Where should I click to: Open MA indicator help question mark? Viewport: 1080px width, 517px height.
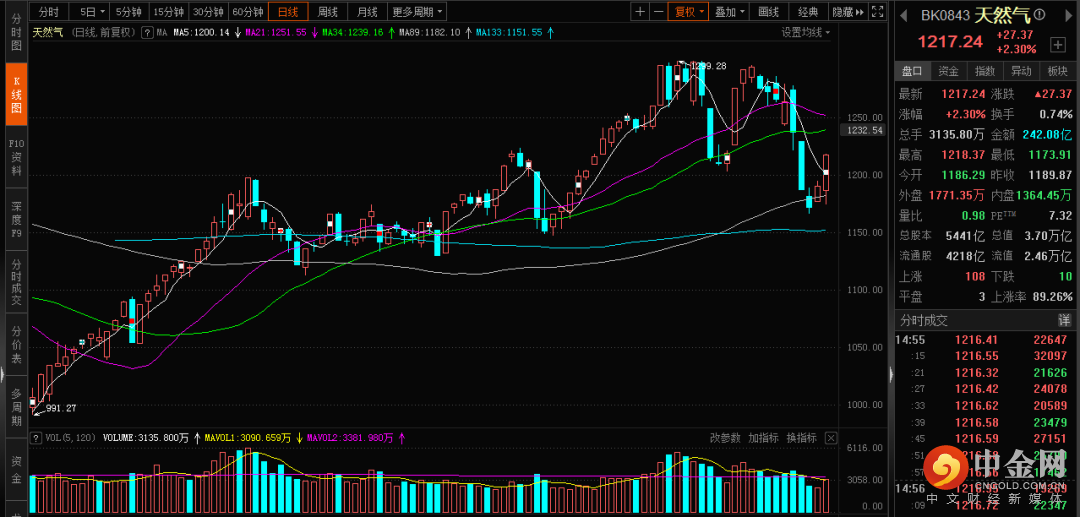tap(147, 32)
